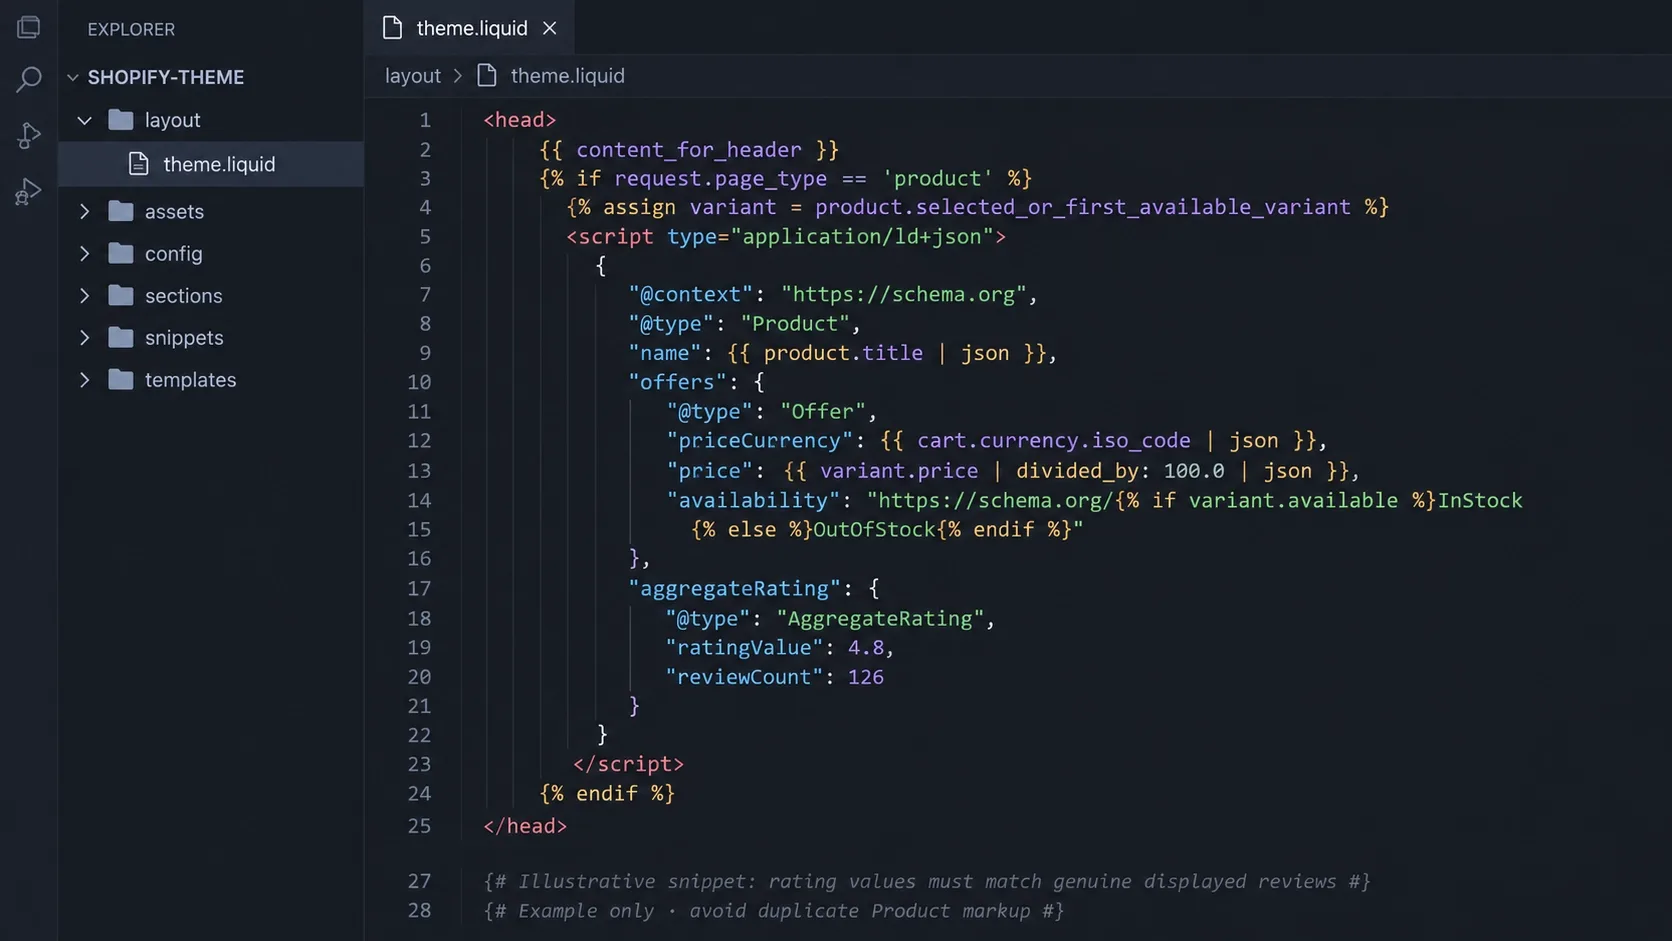Click the layout folder icon
The height and width of the screenshot is (941, 1672).
tap(121, 120)
